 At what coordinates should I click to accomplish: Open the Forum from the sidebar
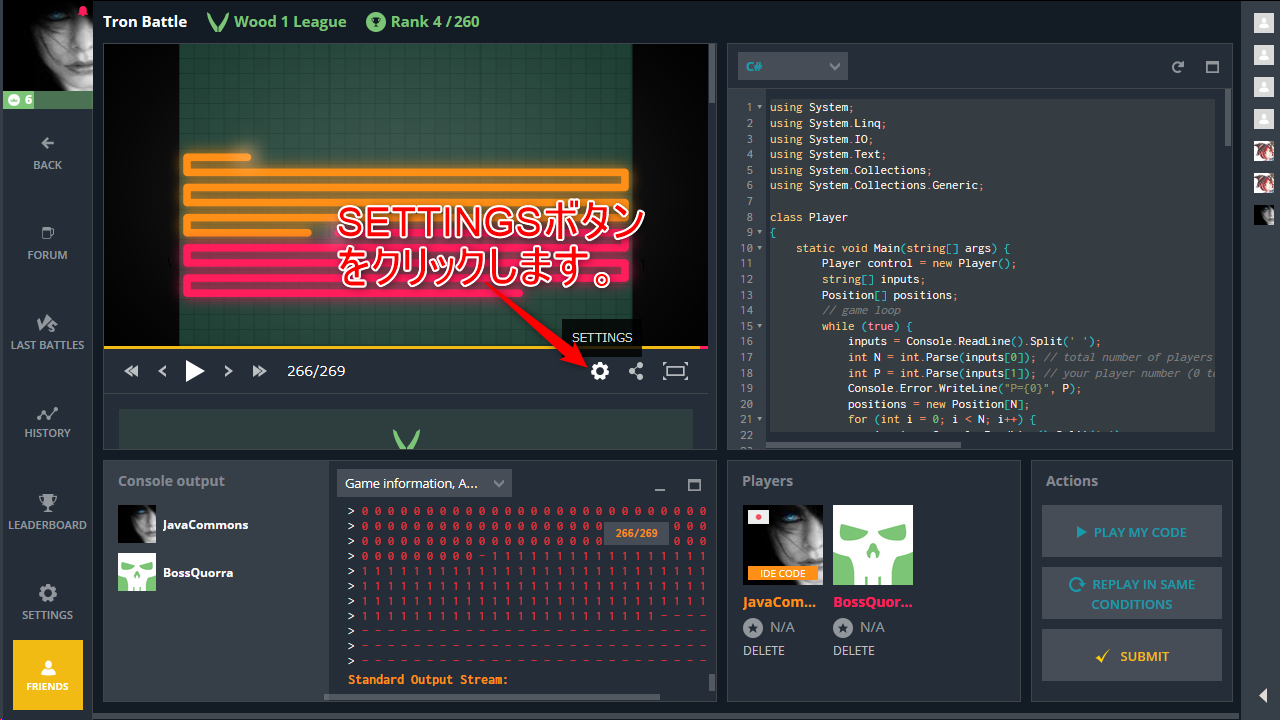pos(47,243)
